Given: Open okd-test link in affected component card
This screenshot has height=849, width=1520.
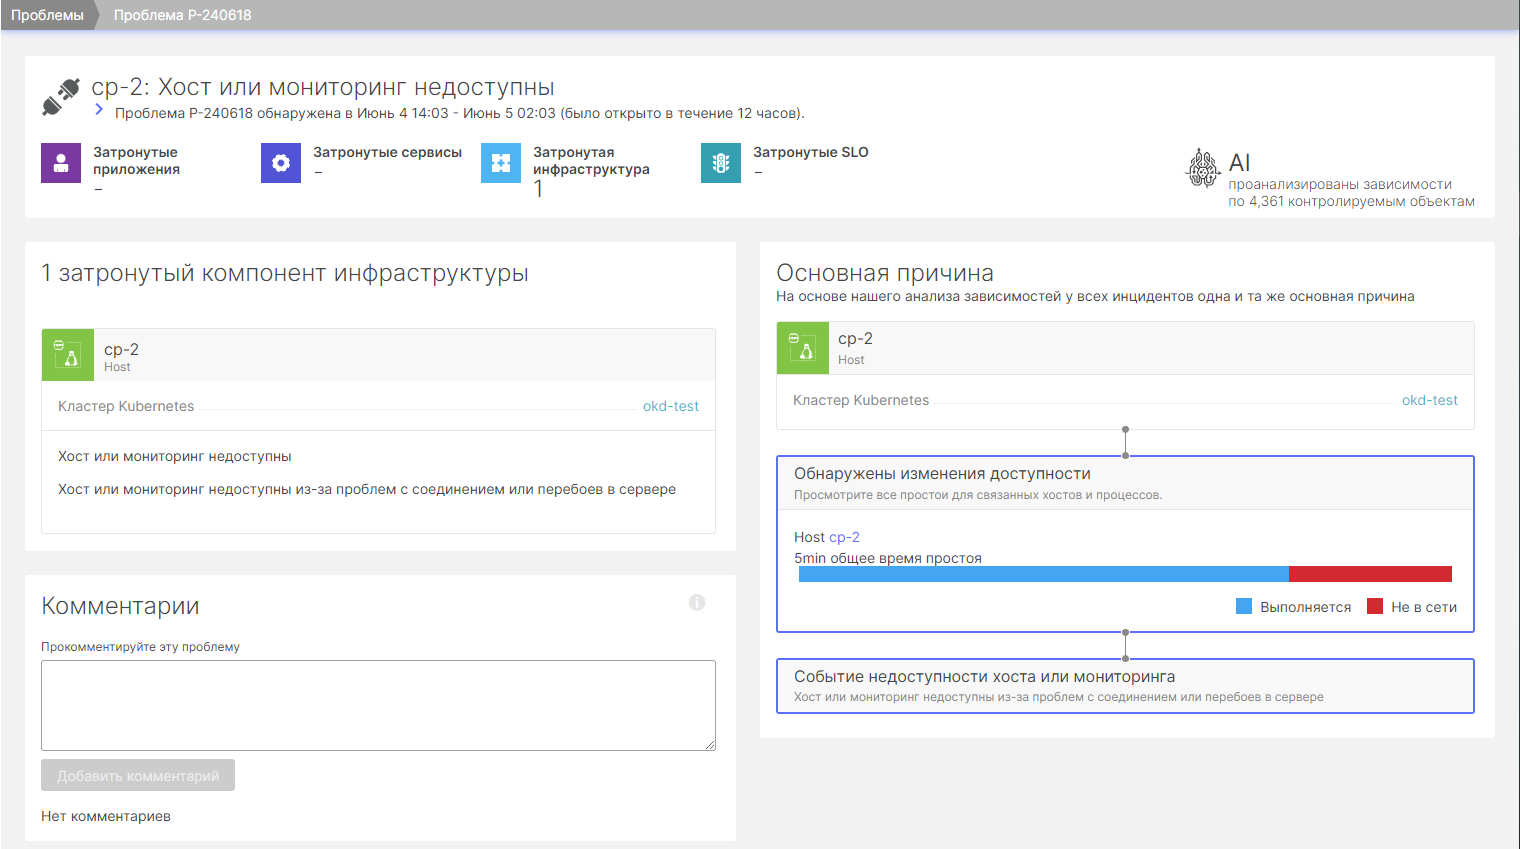Looking at the screenshot, I should [670, 406].
